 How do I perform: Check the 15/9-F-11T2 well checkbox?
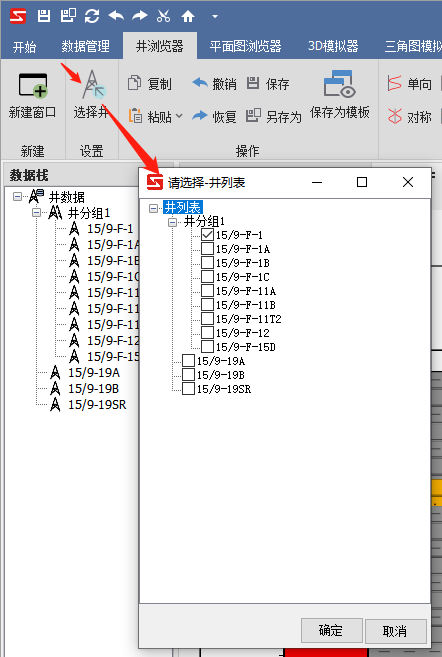(x=207, y=318)
